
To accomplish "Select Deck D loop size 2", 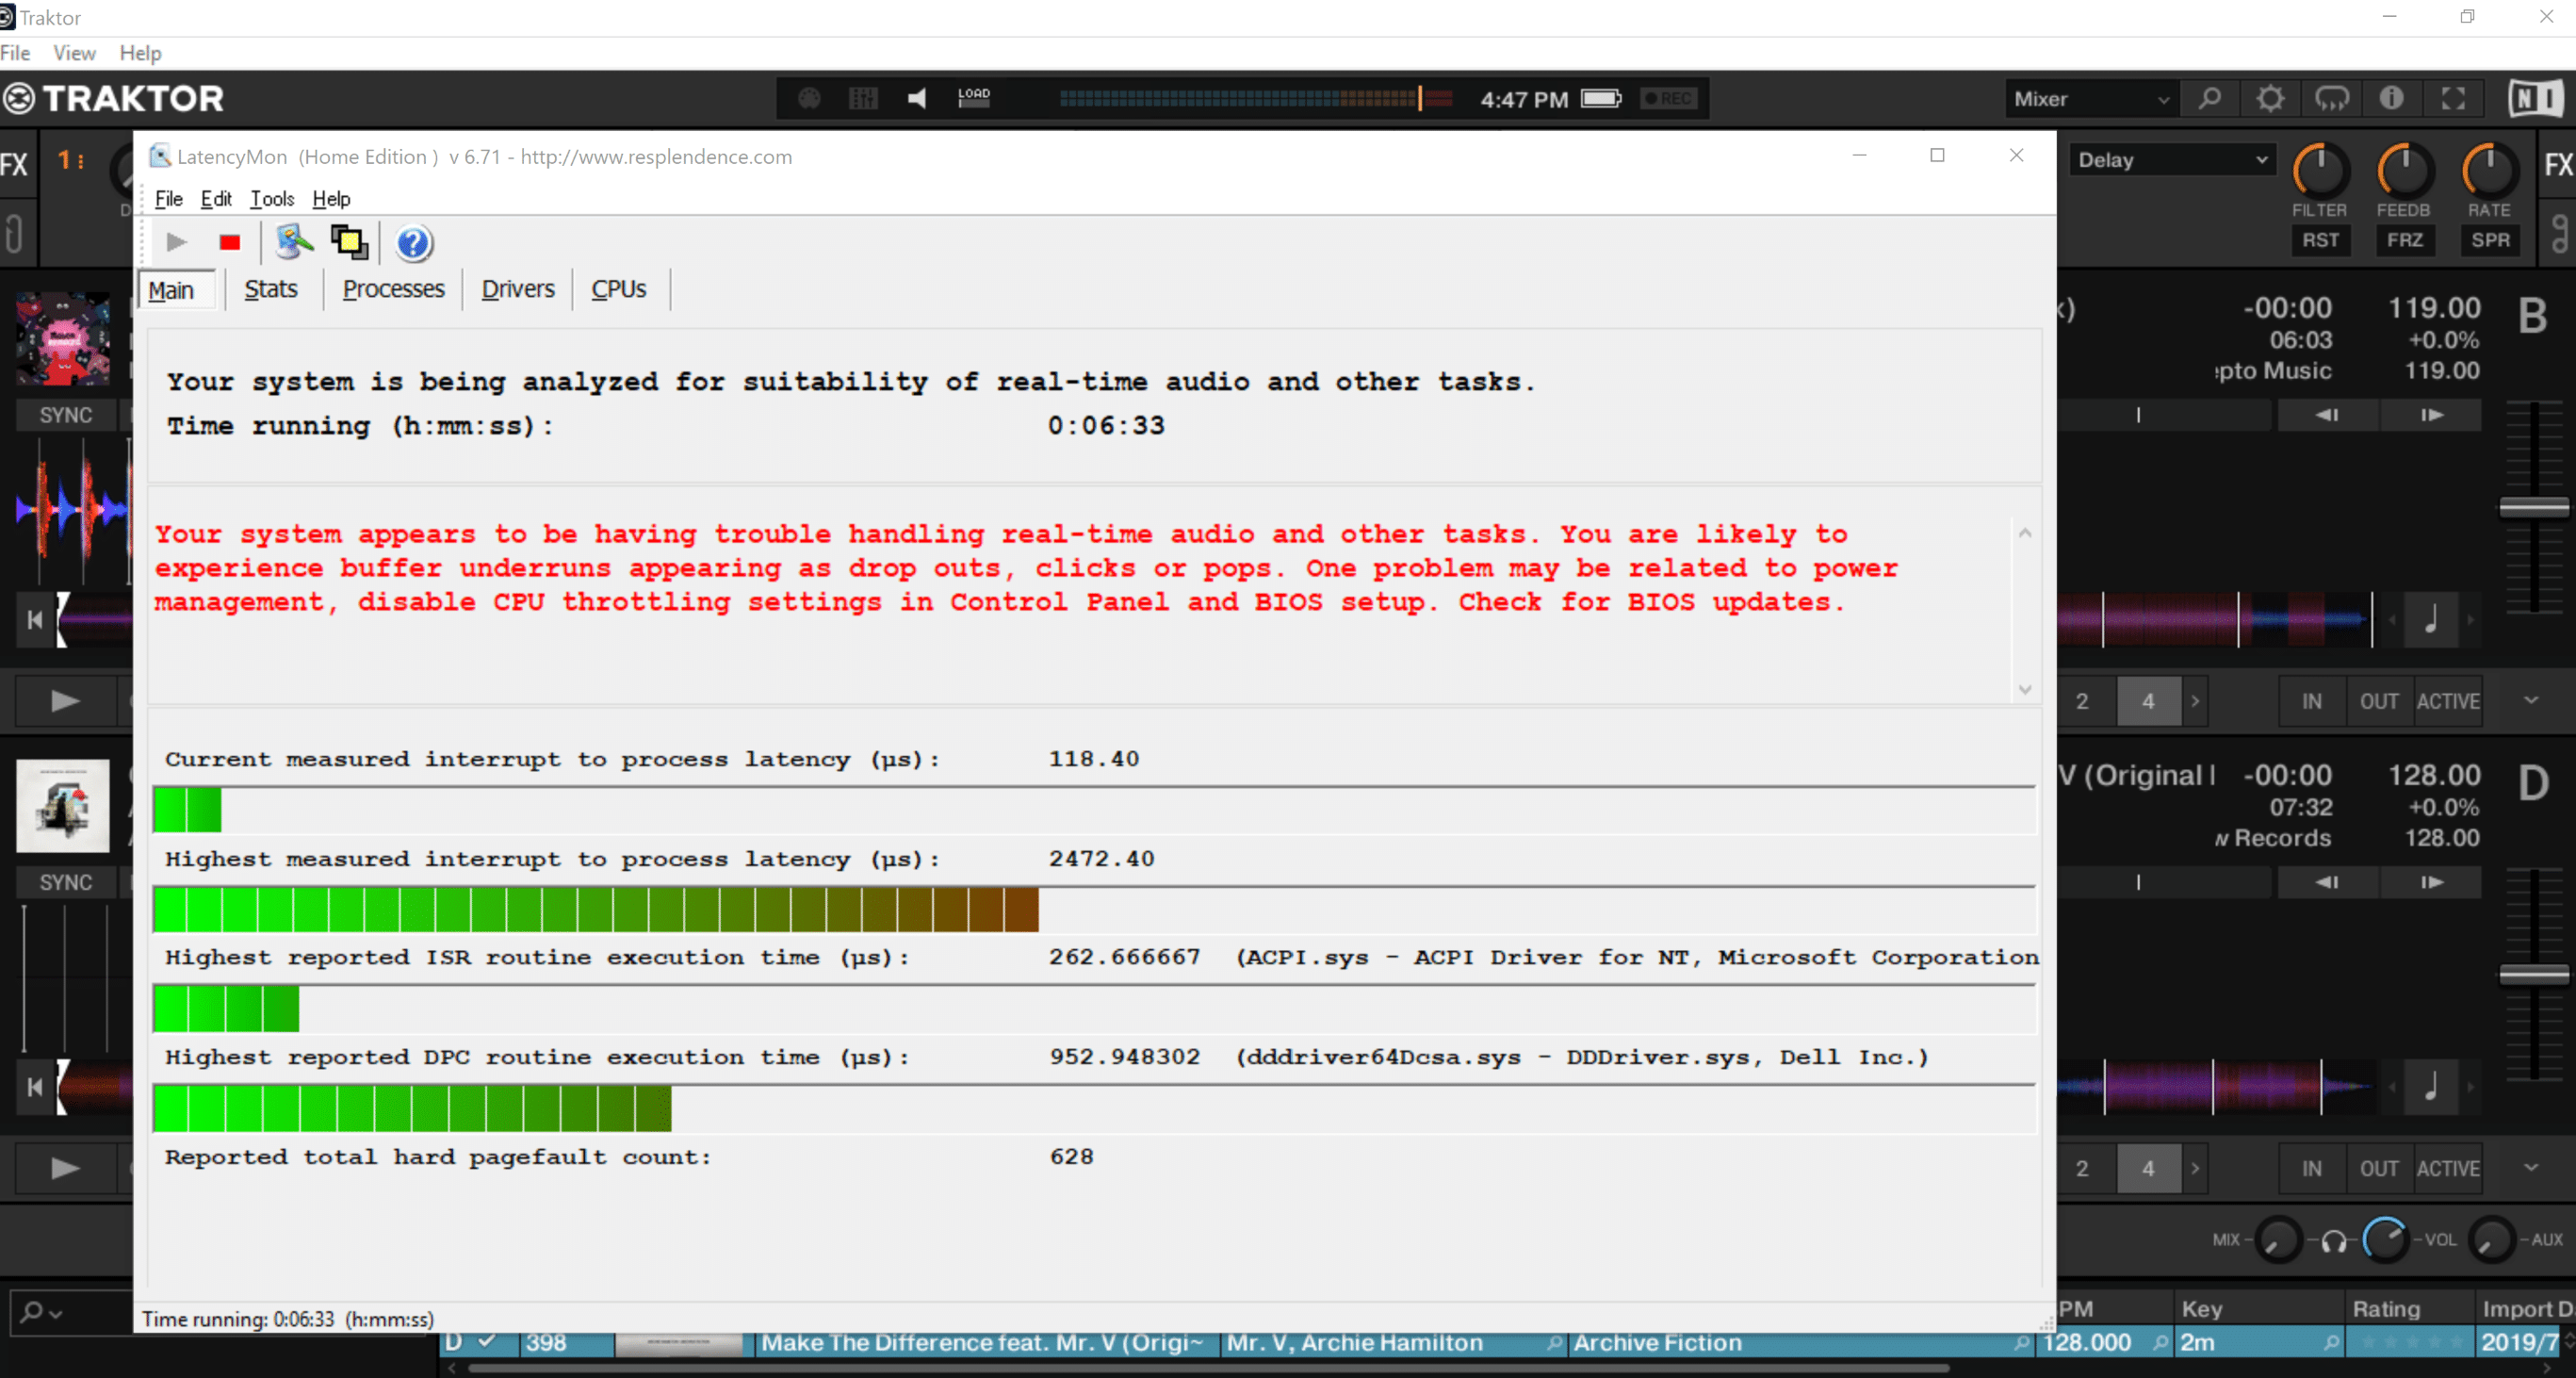I will click(2083, 1169).
